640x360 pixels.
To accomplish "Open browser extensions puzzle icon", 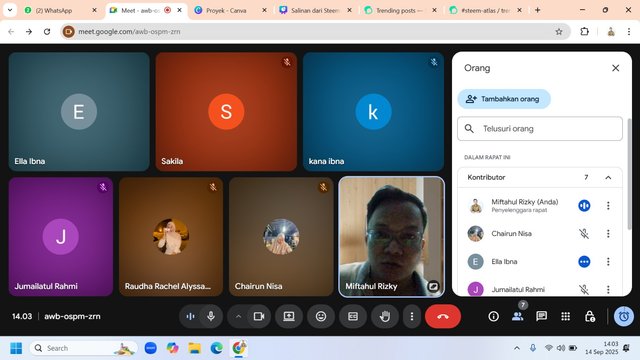I will tap(584, 31).
